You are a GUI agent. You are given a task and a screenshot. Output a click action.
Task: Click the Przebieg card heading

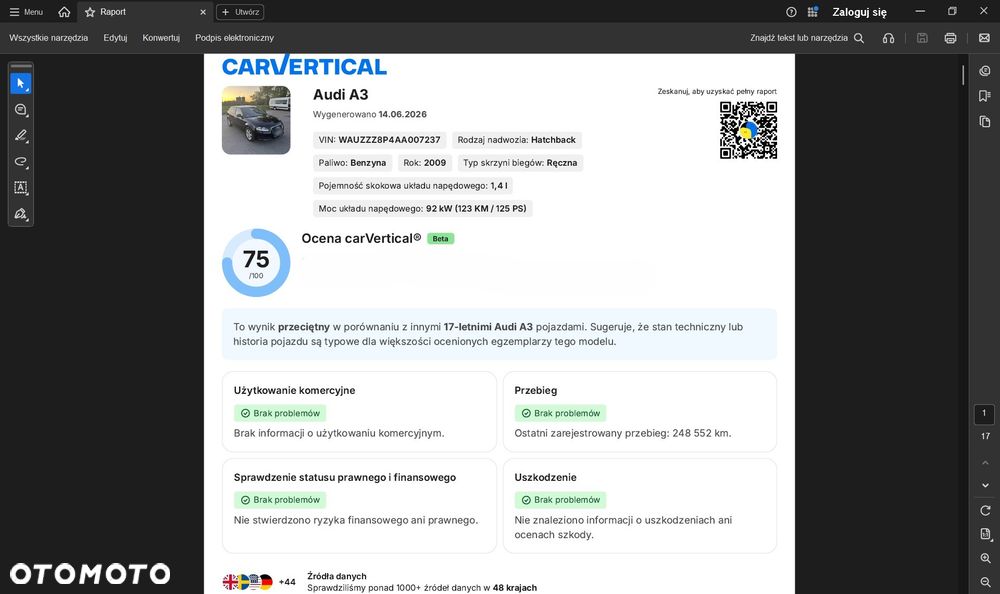[536, 390]
